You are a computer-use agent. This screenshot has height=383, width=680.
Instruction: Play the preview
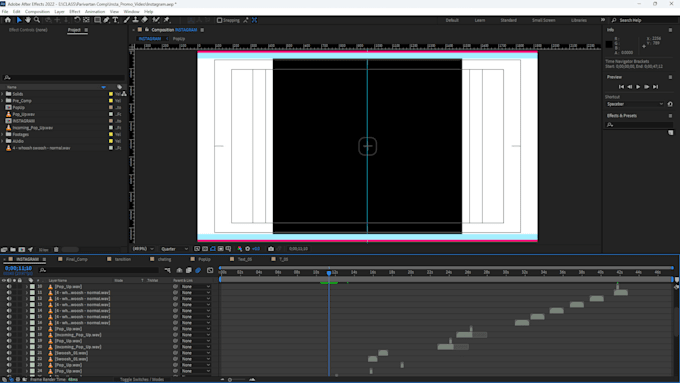(638, 87)
